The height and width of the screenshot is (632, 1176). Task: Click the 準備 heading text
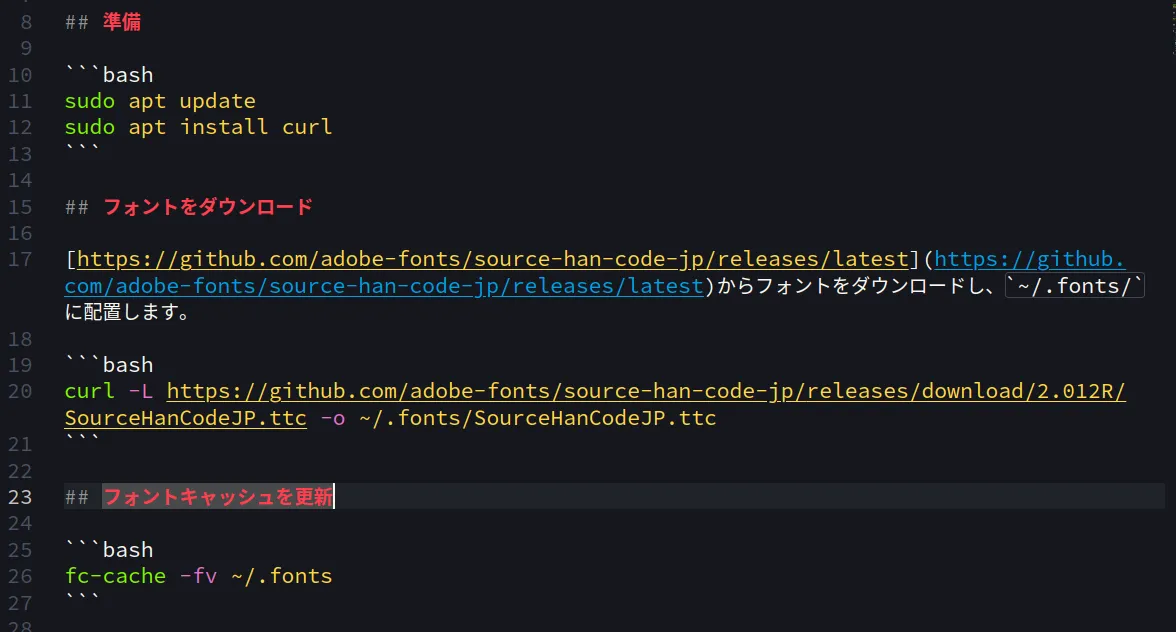[x=122, y=22]
